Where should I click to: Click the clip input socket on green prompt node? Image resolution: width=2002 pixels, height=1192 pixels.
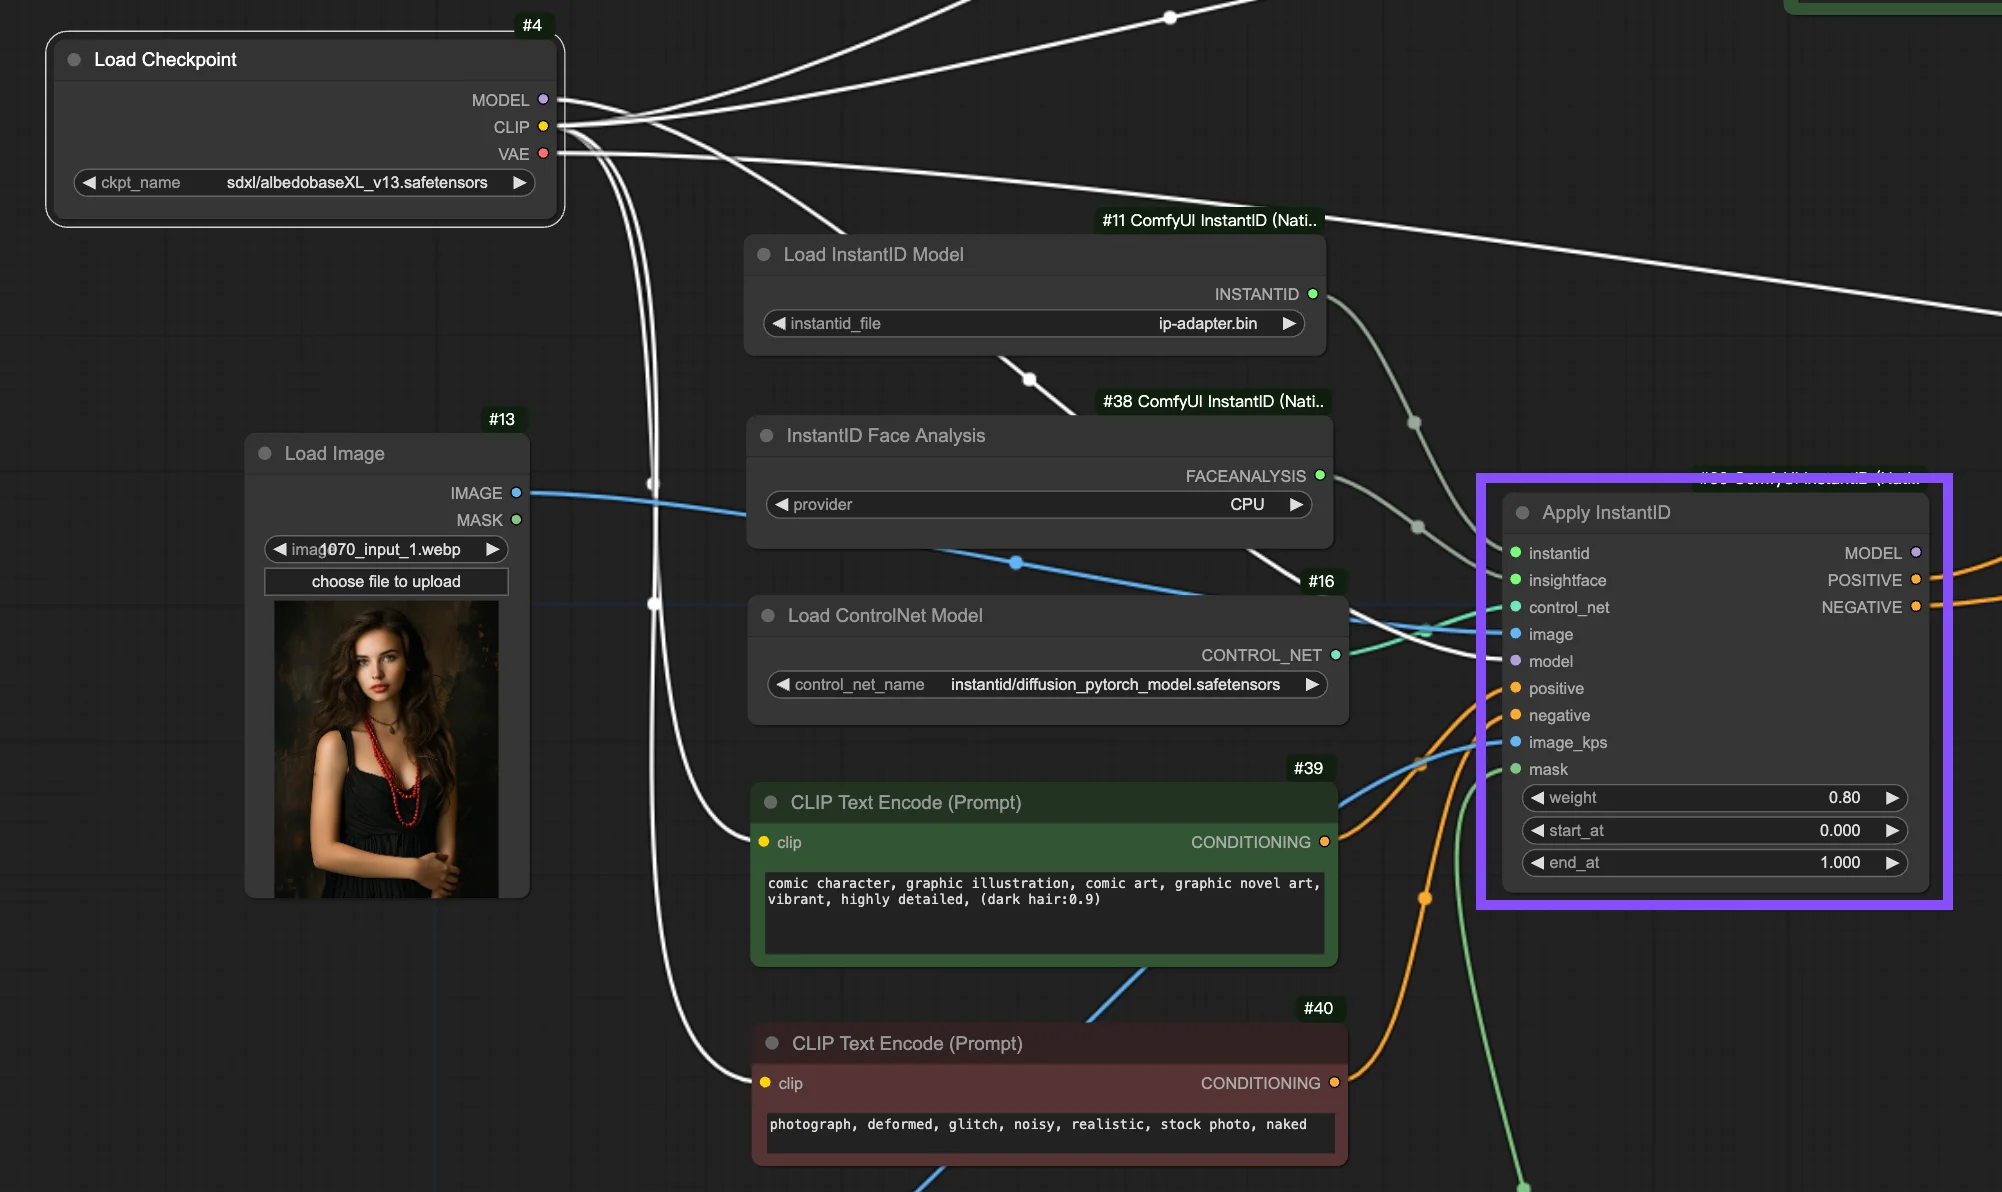(764, 842)
